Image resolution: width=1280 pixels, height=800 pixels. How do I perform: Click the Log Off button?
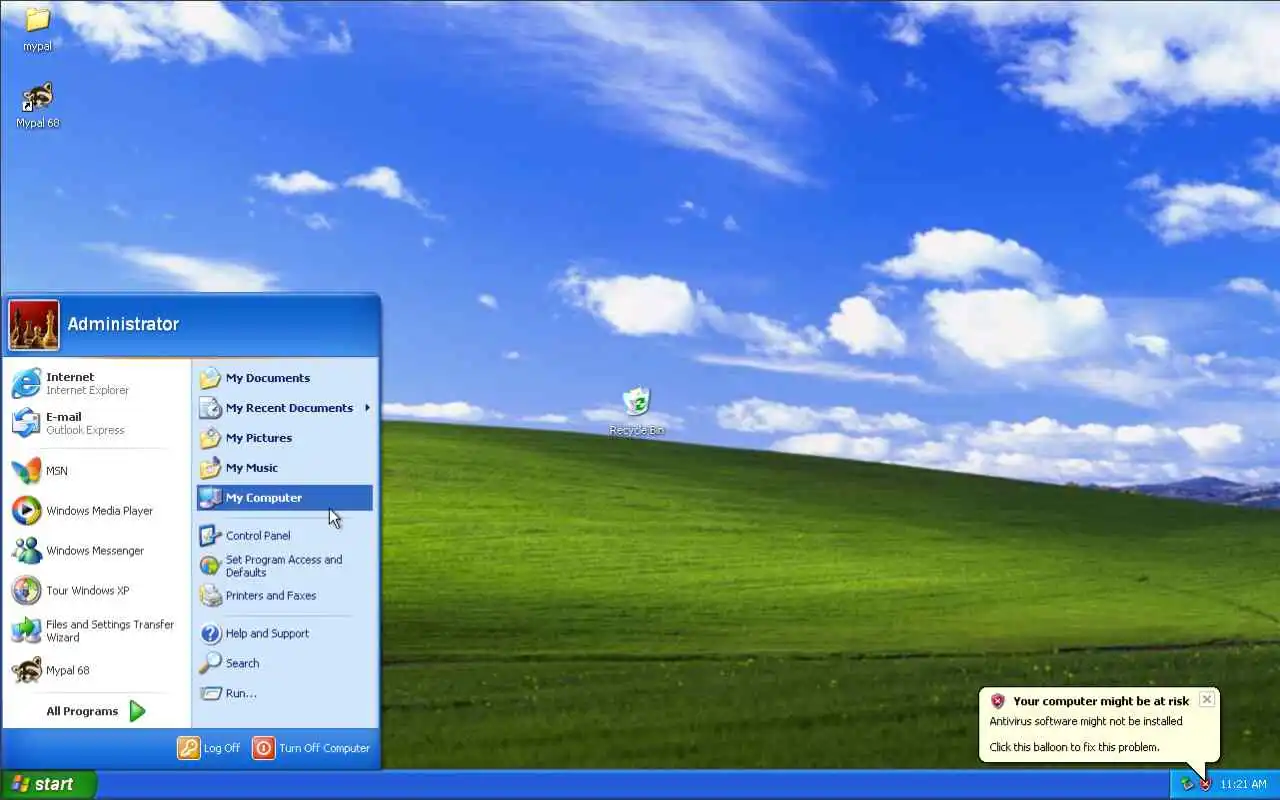[x=209, y=748]
